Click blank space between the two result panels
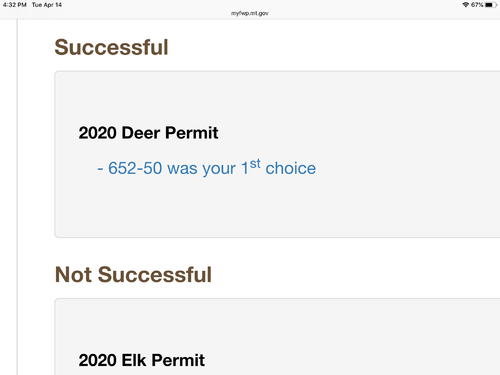This screenshot has width=500, height=375. point(333,250)
